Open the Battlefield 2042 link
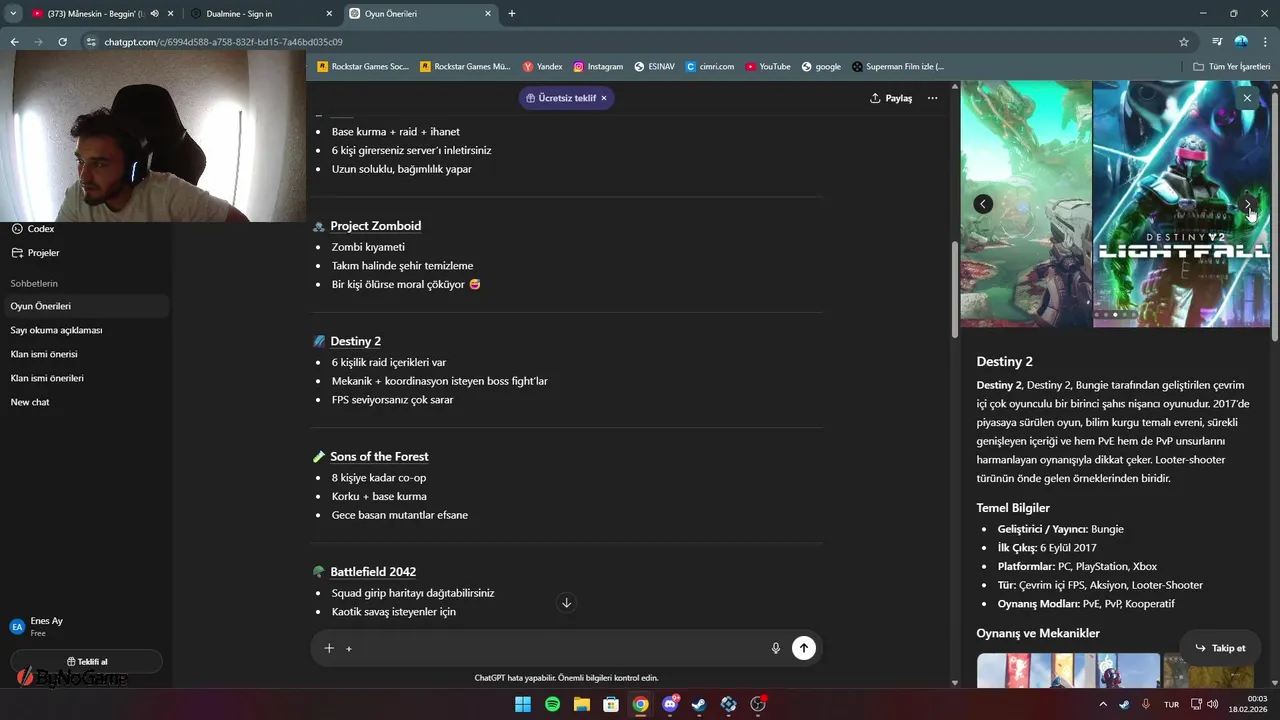 tap(373, 572)
